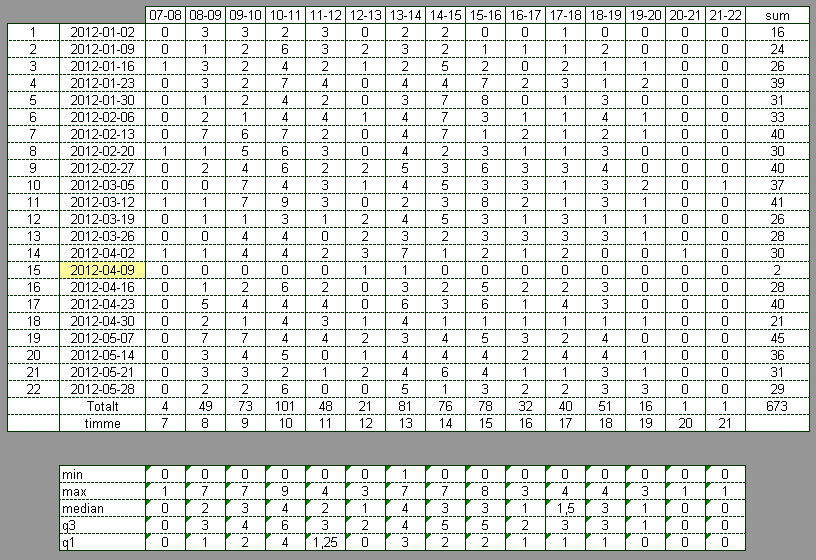Click the 18-19 column header
The width and height of the screenshot is (816, 560).
606,15
